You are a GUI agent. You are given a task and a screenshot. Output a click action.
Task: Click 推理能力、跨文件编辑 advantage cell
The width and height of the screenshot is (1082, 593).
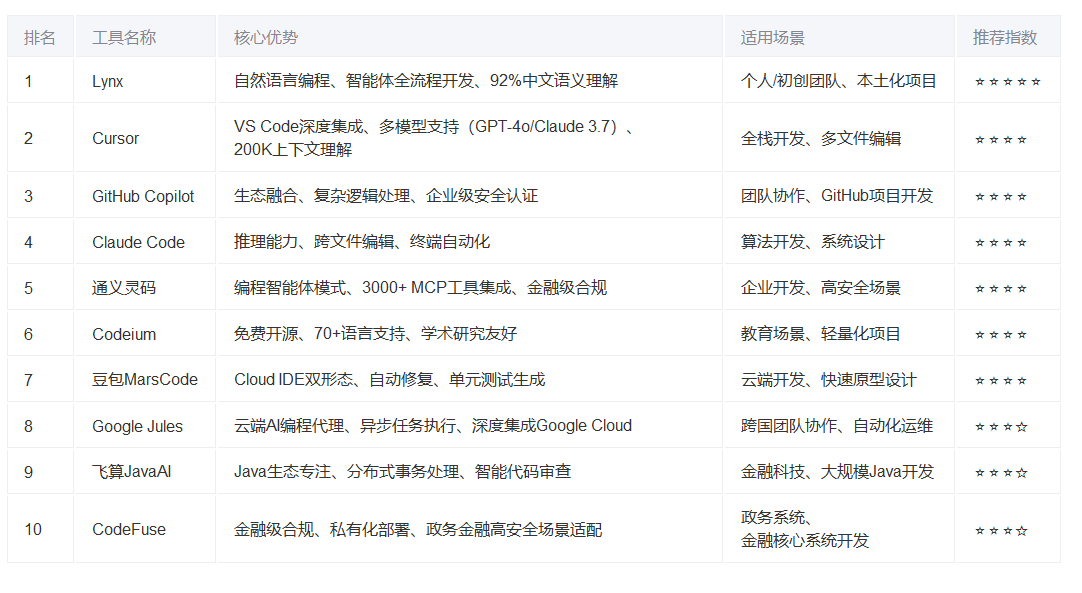click(469, 242)
